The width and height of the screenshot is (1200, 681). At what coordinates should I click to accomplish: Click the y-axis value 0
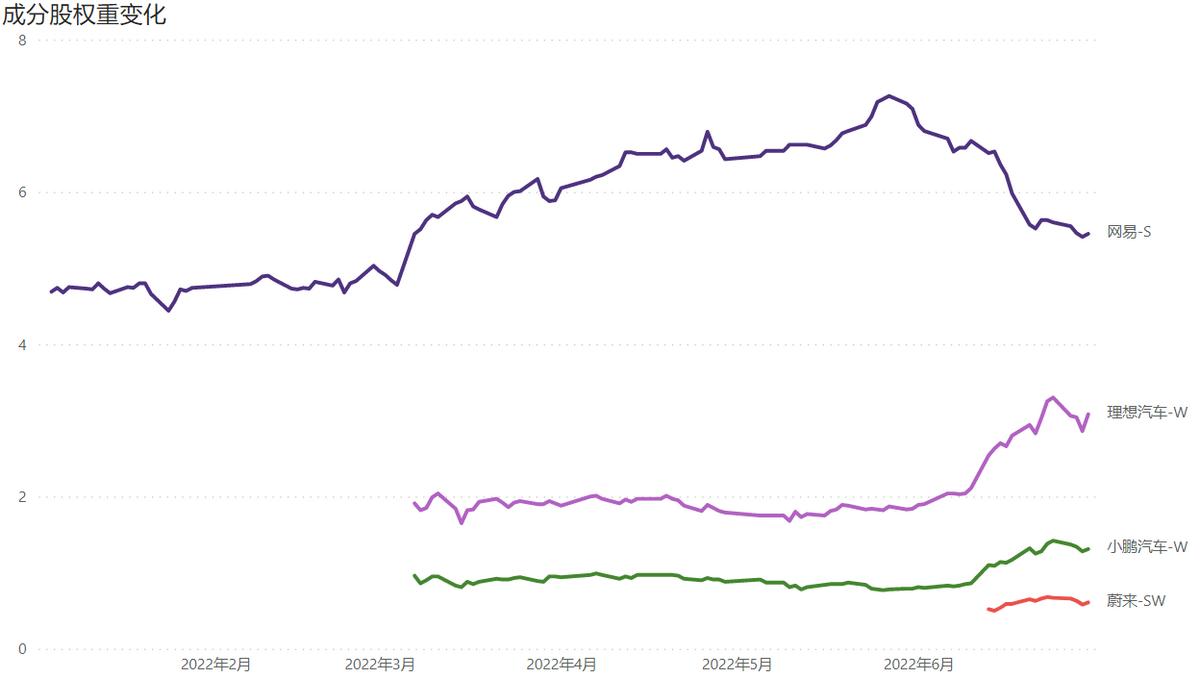click(x=23, y=649)
